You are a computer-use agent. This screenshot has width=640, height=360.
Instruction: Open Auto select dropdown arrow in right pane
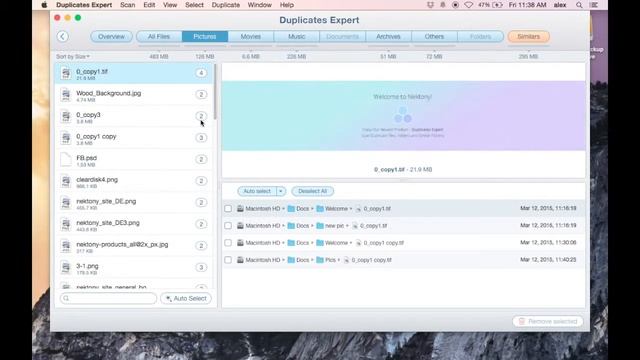(x=281, y=191)
